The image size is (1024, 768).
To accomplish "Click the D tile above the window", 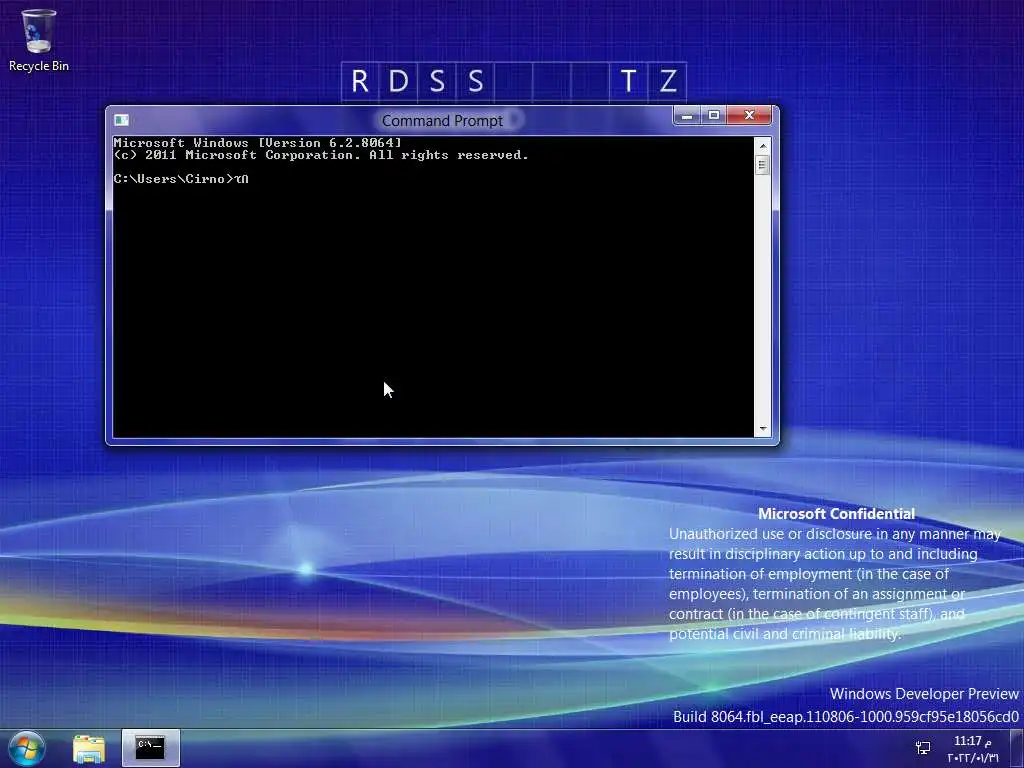I will click(398, 82).
